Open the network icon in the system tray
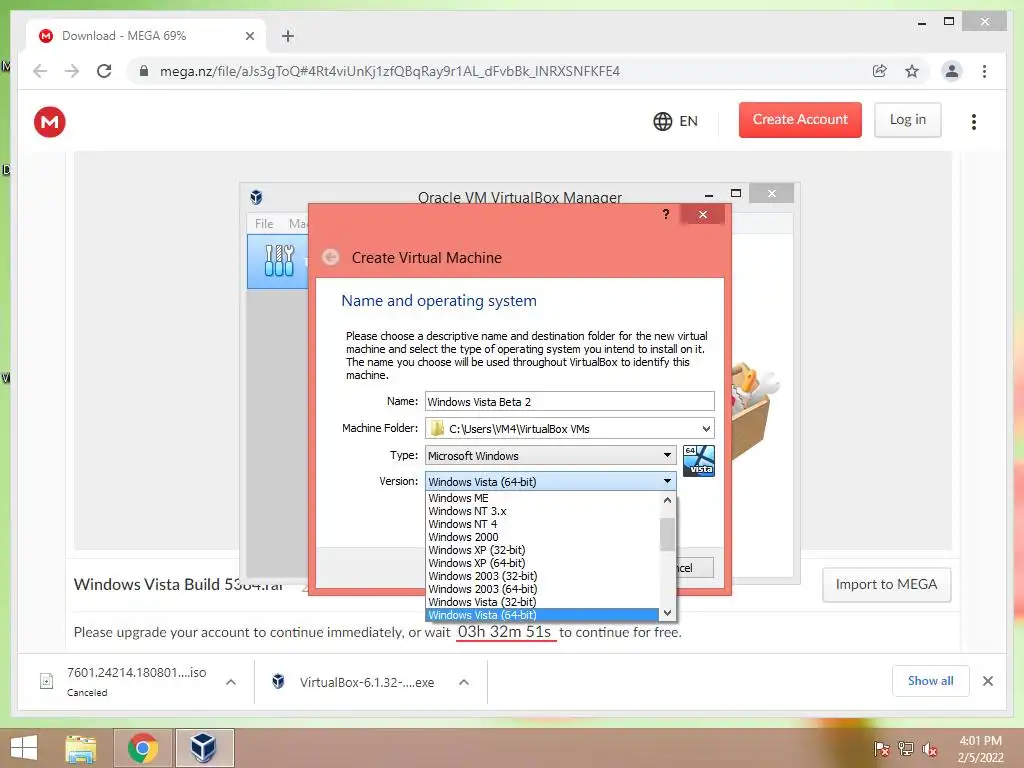1024x768 pixels. pyautogui.click(x=906, y=749)
